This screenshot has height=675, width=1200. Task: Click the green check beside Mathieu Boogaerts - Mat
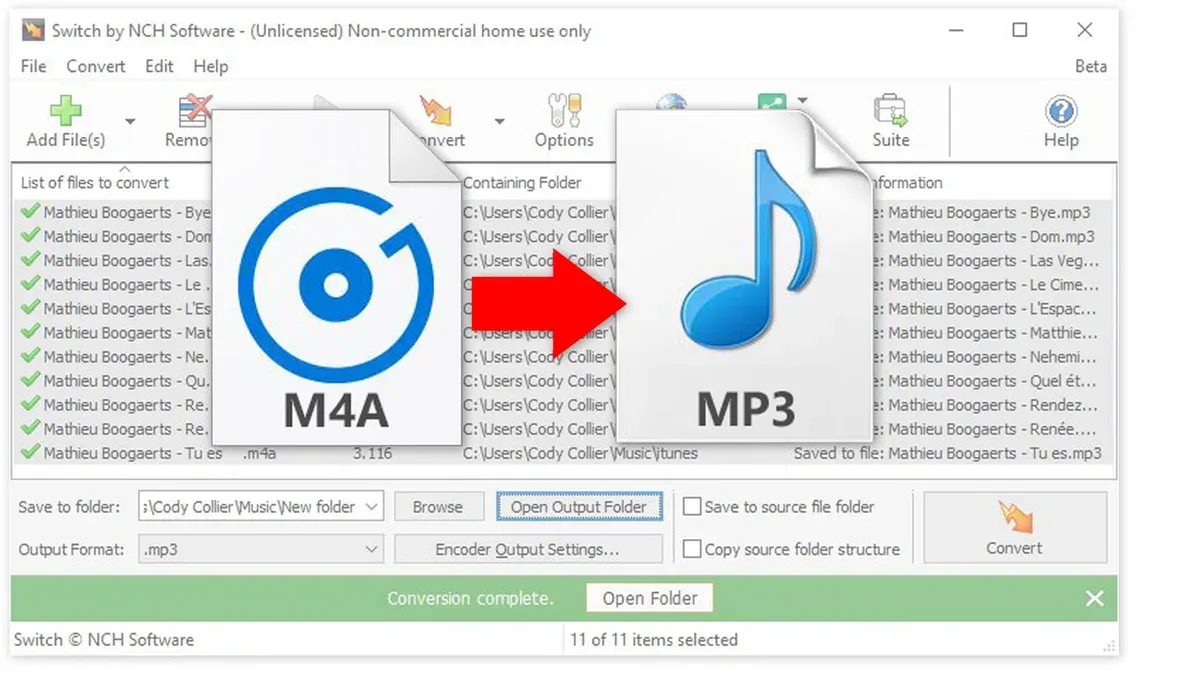click(x=30, y=332)
